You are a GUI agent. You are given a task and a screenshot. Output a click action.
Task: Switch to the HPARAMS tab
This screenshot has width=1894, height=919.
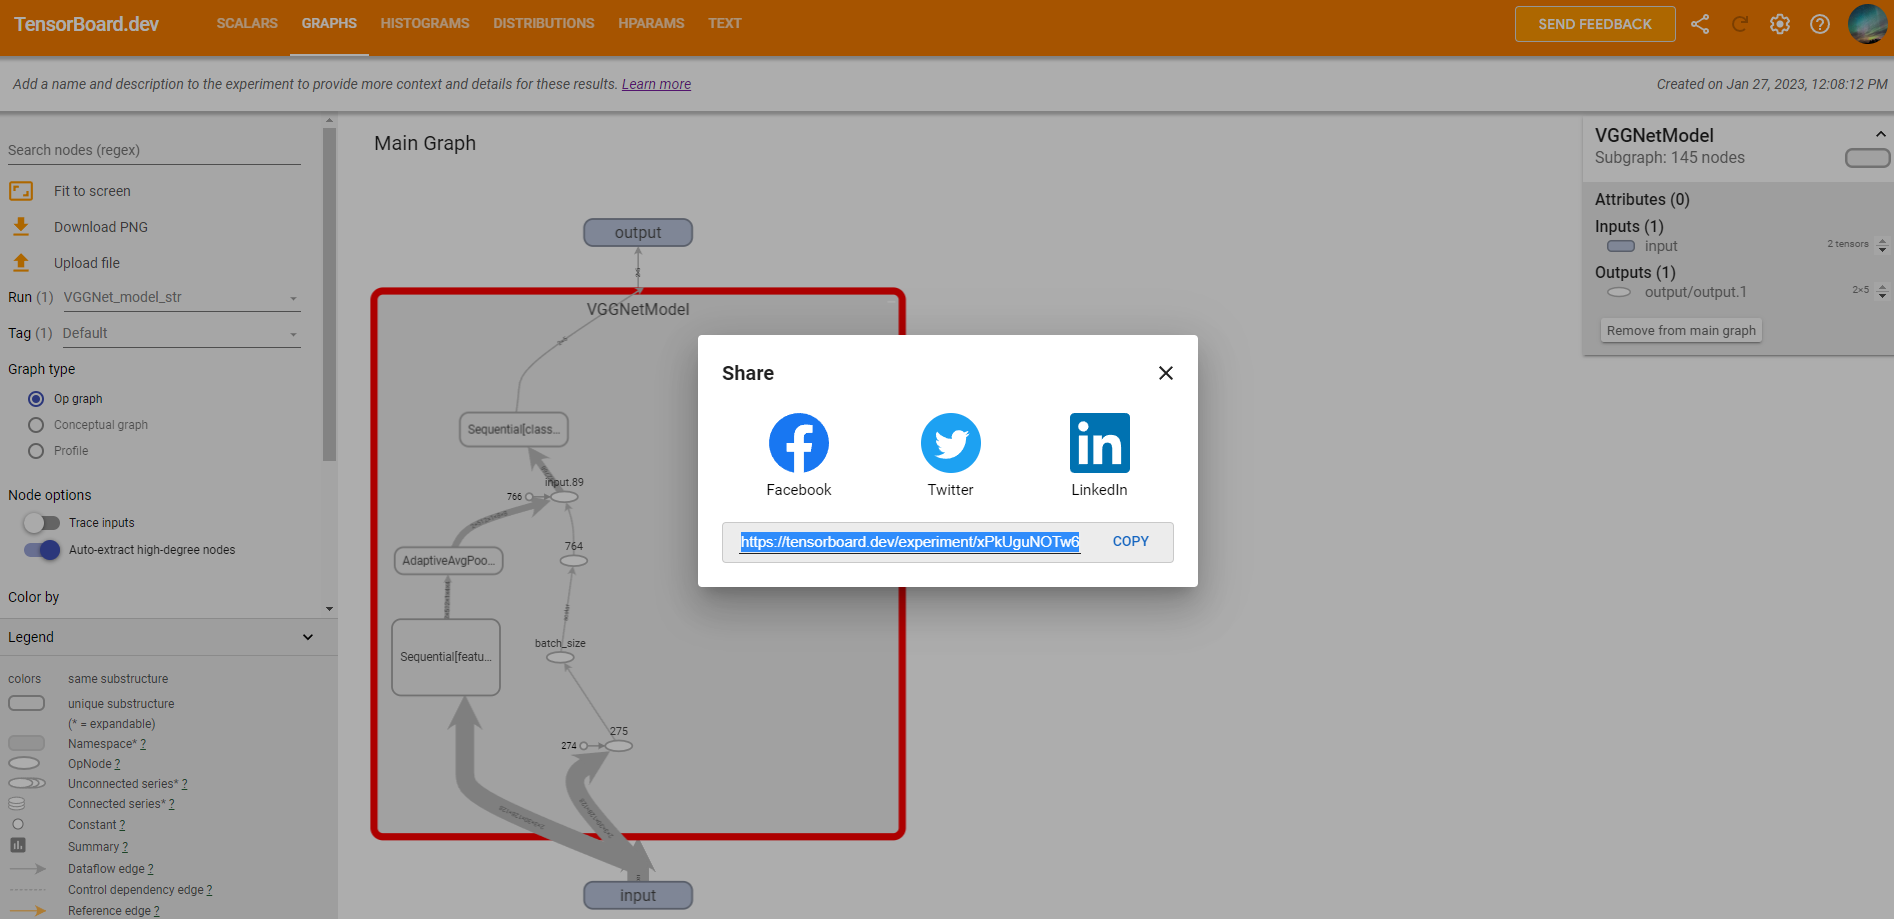[x=651, y=23]
